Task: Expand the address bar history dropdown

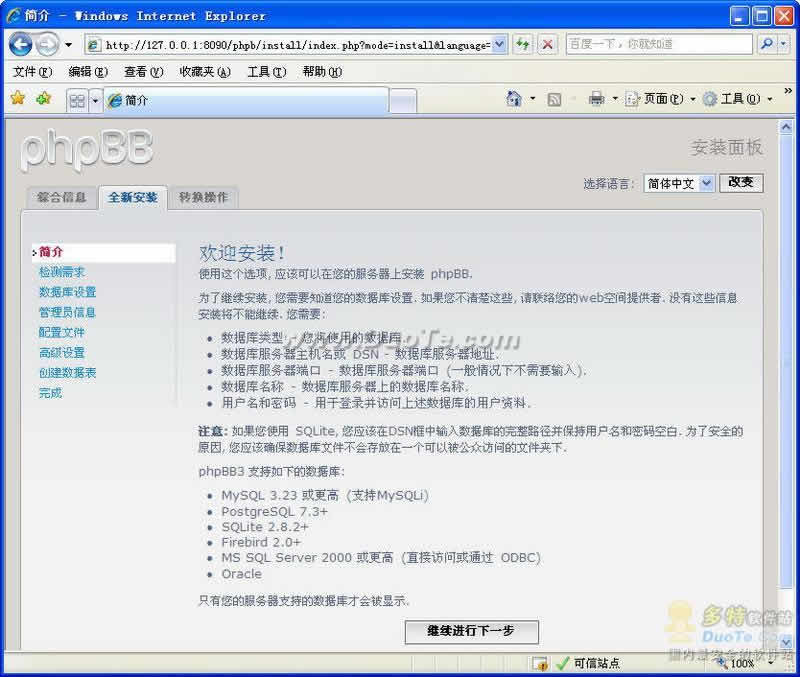Action: tap(499, 44)
